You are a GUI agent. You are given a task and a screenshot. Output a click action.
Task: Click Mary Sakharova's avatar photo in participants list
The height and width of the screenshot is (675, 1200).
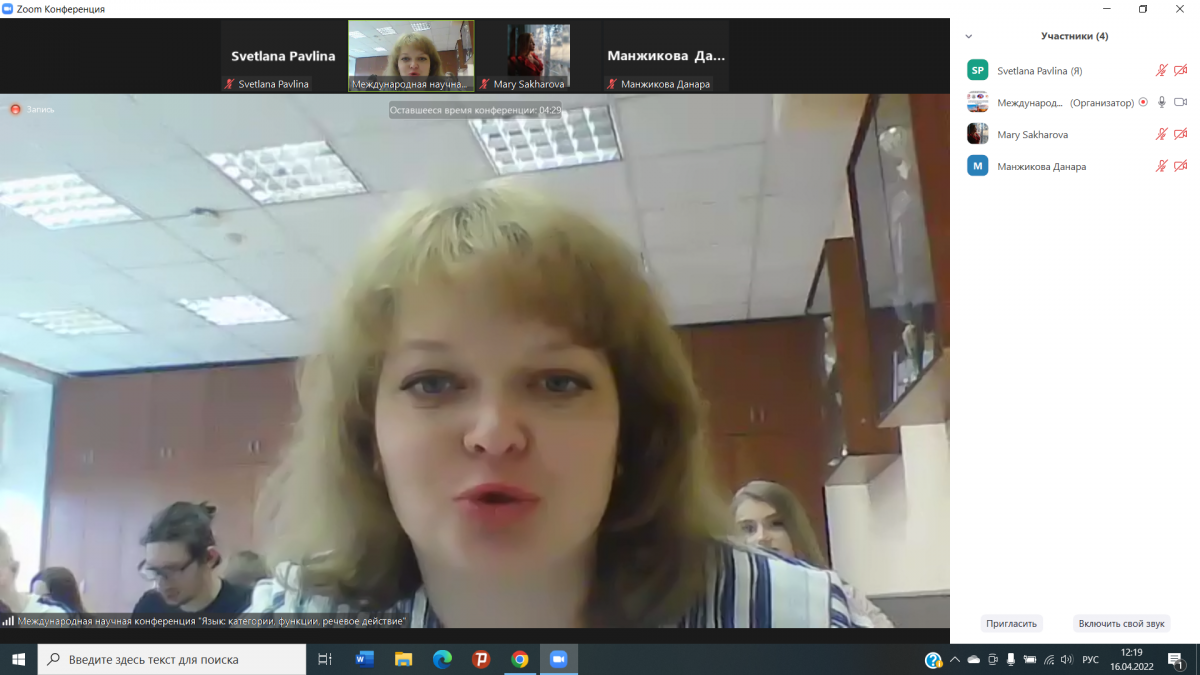[x=978, y=134]
